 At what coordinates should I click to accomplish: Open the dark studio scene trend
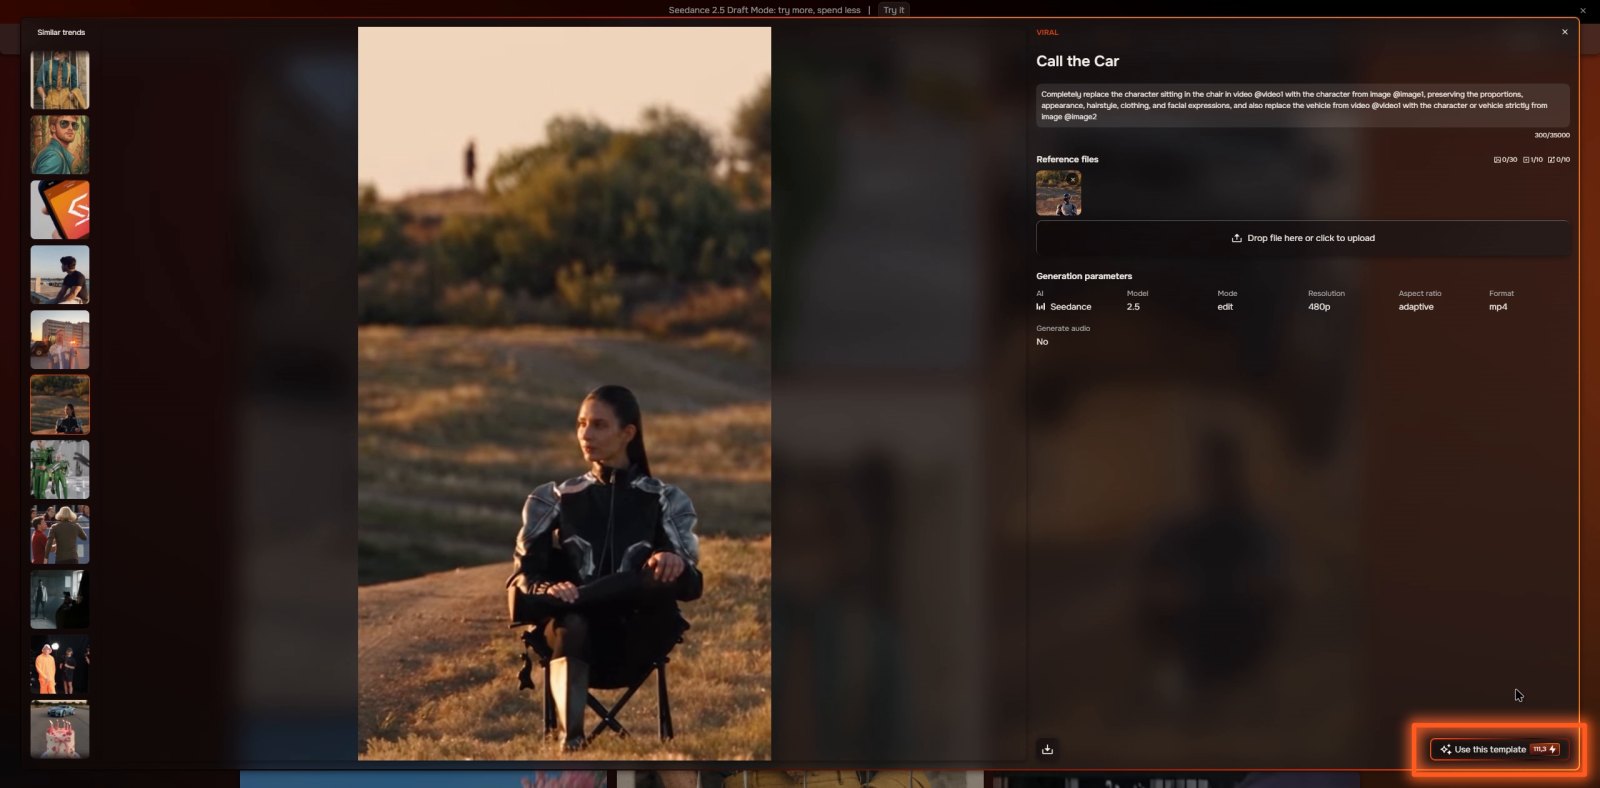pos(60,600)
